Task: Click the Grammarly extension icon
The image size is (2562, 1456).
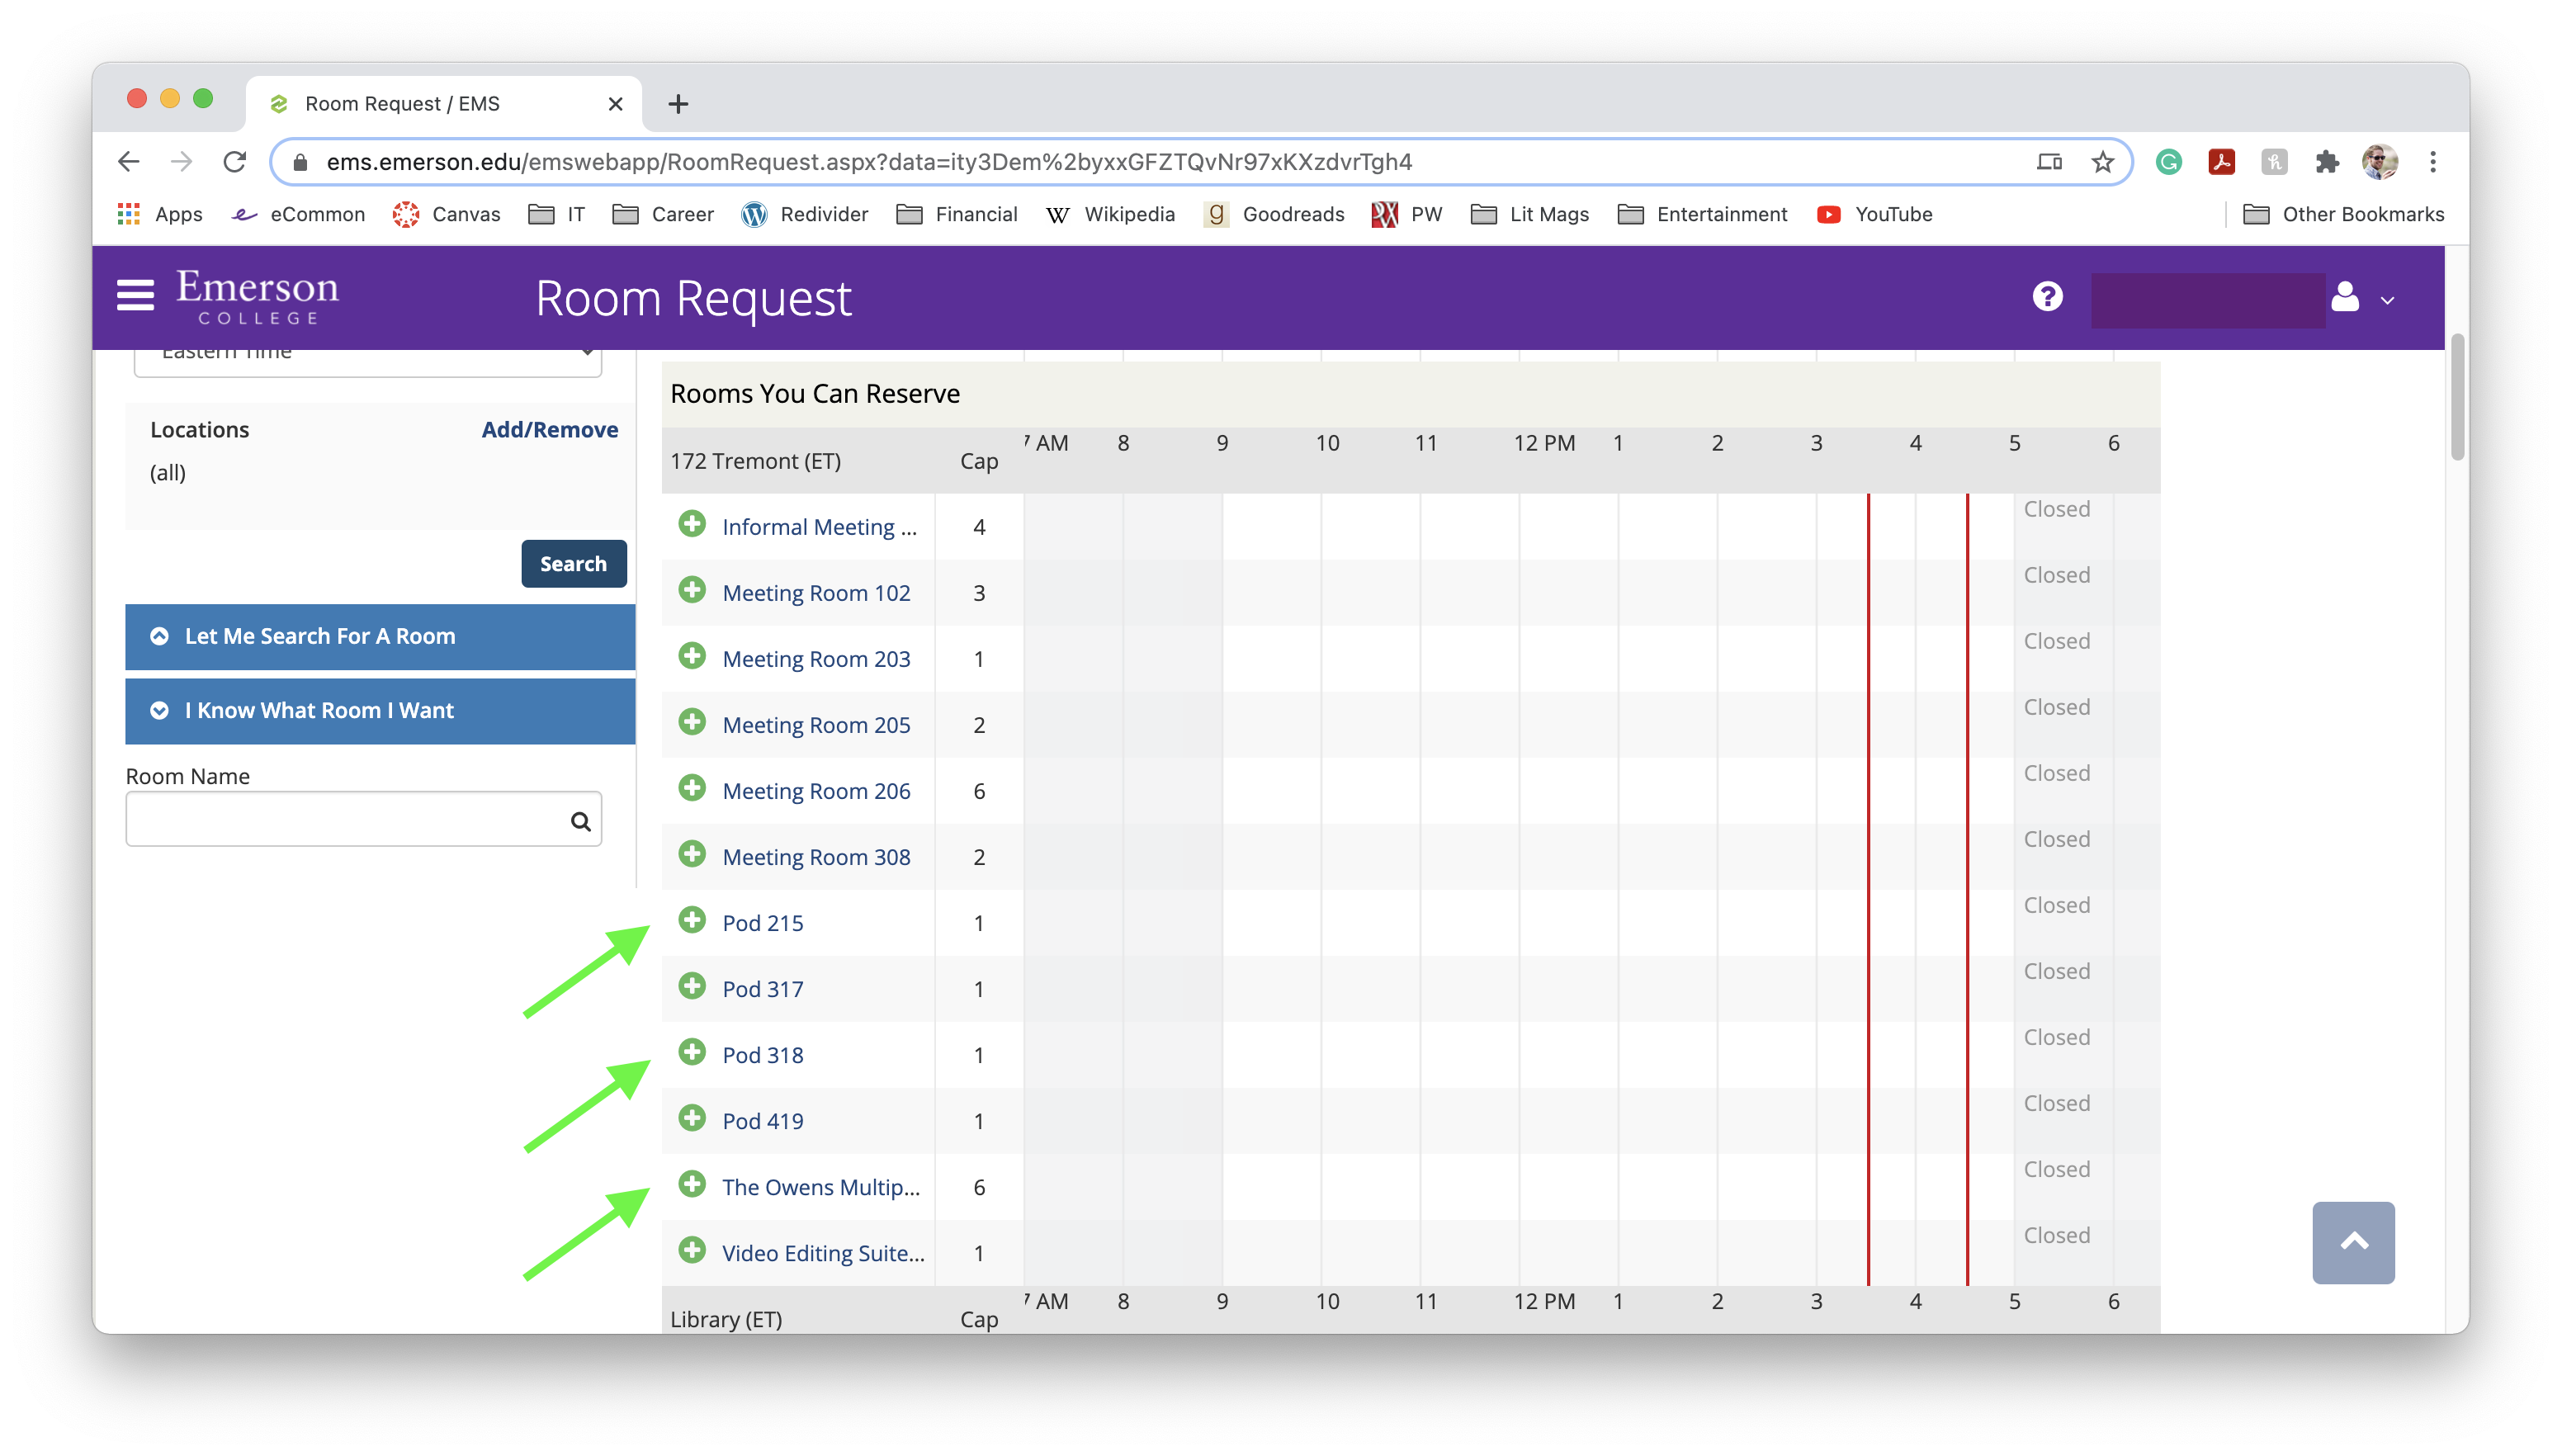Action: (x=2169, y=162)
